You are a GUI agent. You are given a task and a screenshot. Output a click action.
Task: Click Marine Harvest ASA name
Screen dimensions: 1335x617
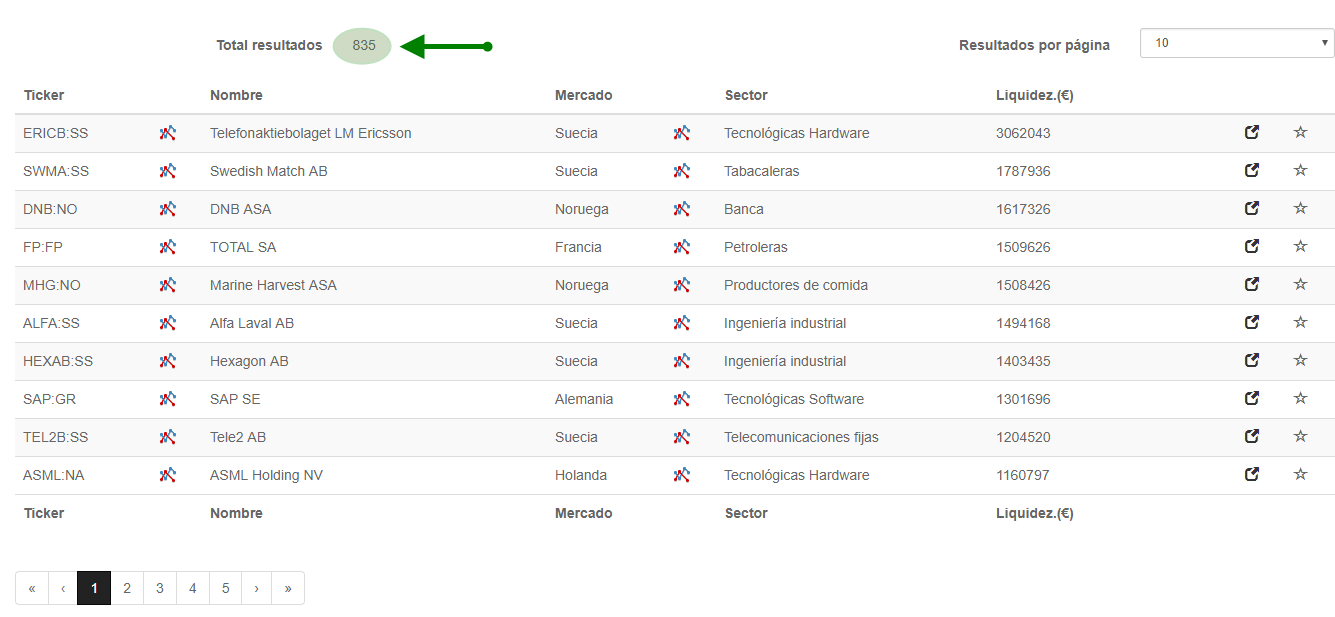[273, 285]
